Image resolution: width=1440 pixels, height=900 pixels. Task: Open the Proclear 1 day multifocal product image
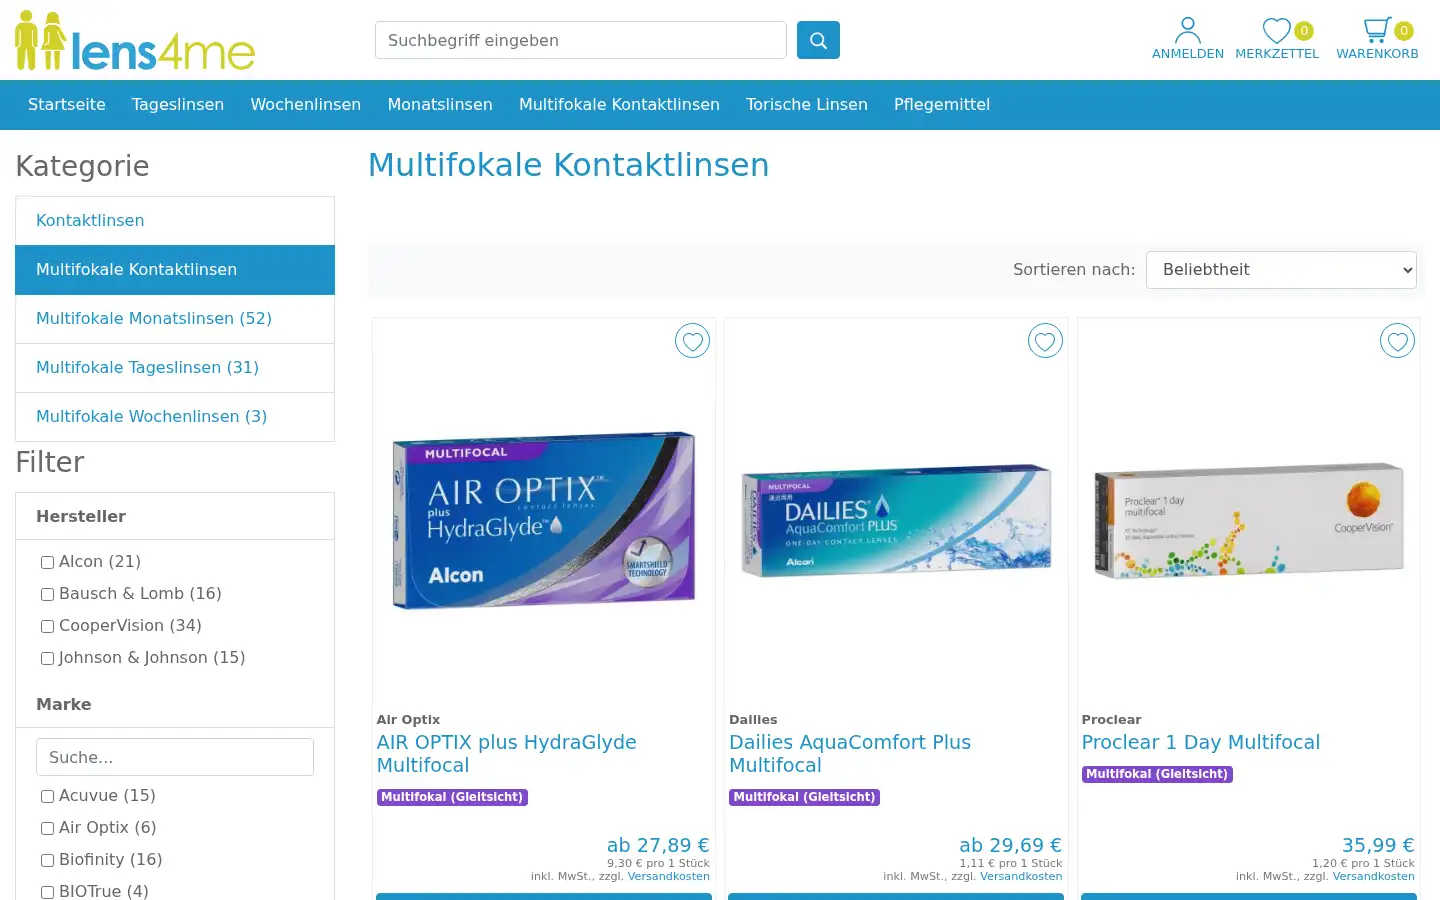[1249, 520]
